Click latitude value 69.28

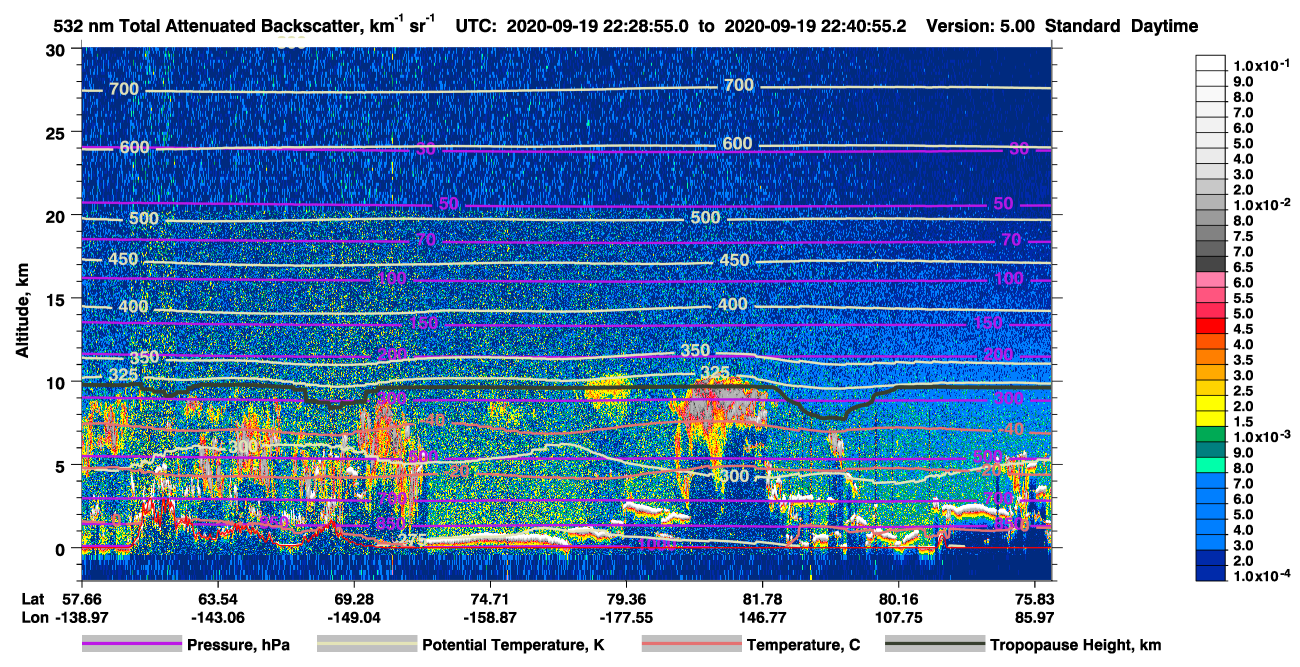(x=353, y=600)
